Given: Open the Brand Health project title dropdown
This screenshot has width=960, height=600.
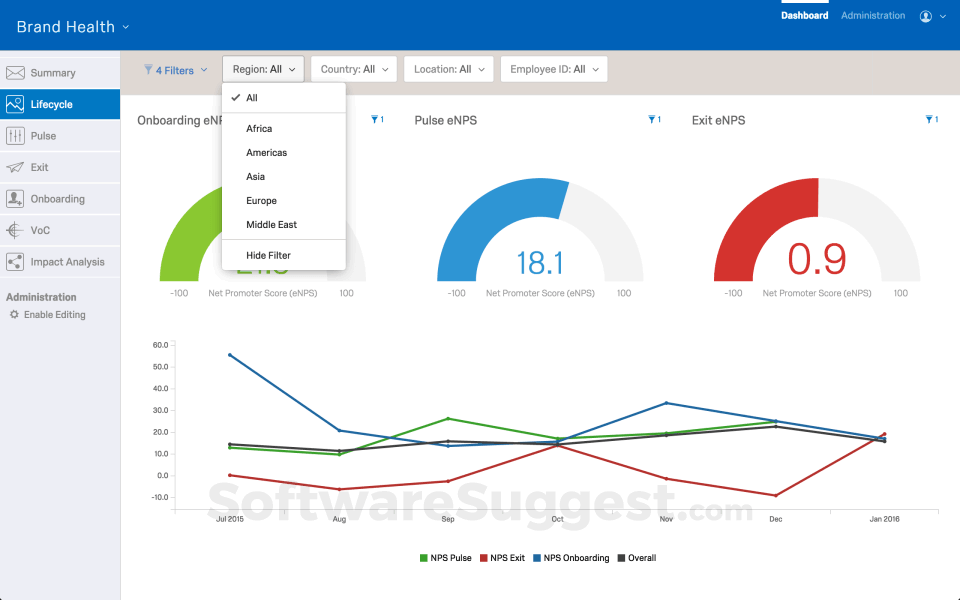Looking at the screenshot, I should coord(73,27).
